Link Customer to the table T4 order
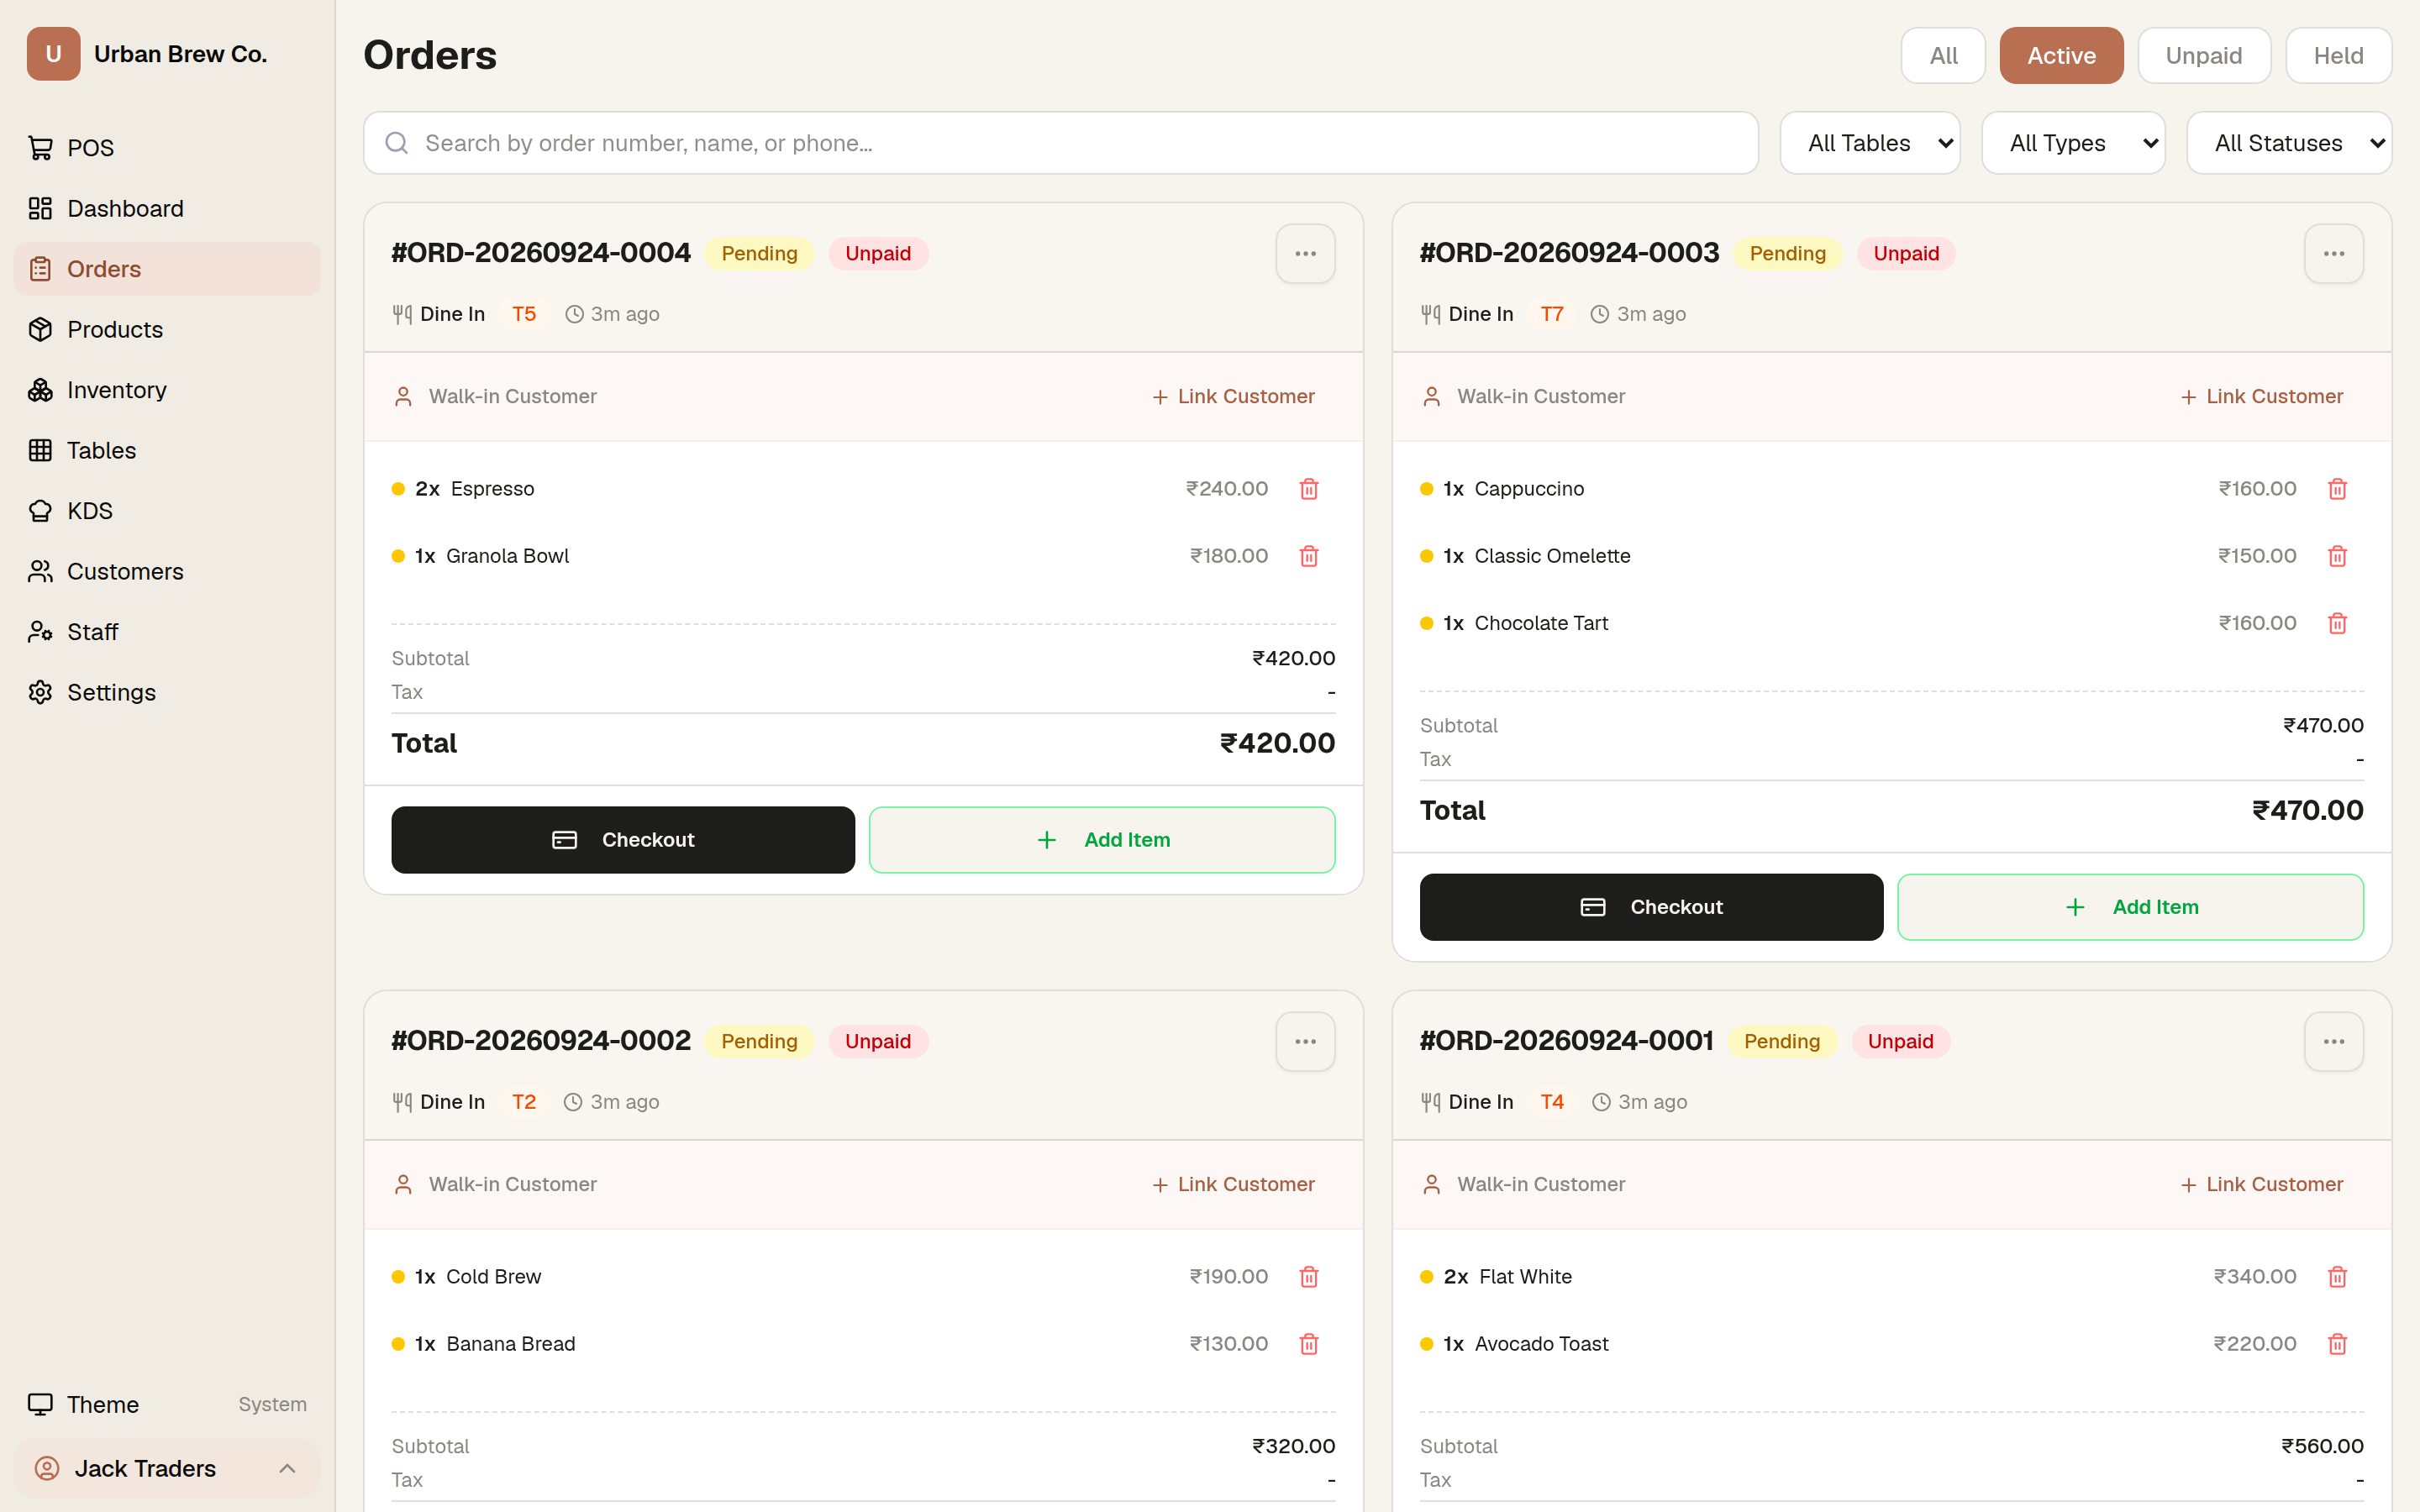 [x=2262, y=1185]
